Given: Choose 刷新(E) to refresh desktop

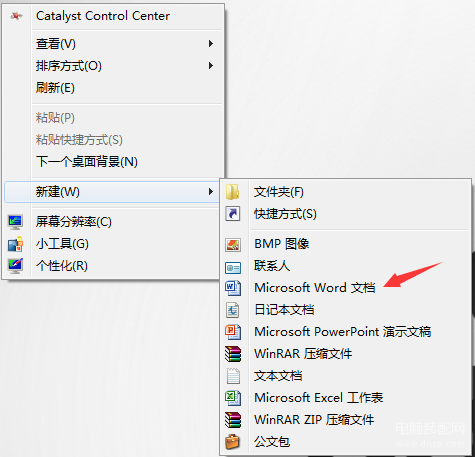Looking at the screenshot, I should pos(113,88).
